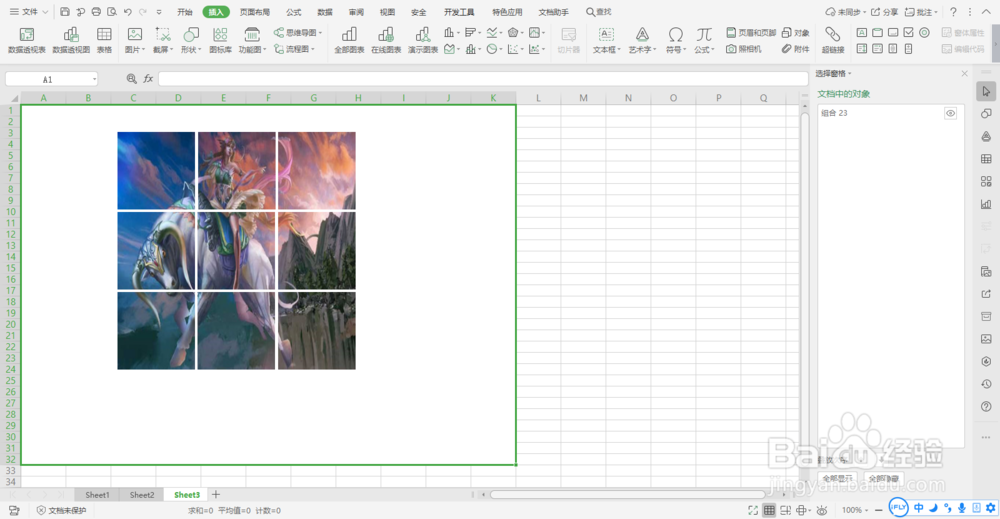
Task: Click the select arrow tool in right sidebar
Action: (x=986, y=91)
